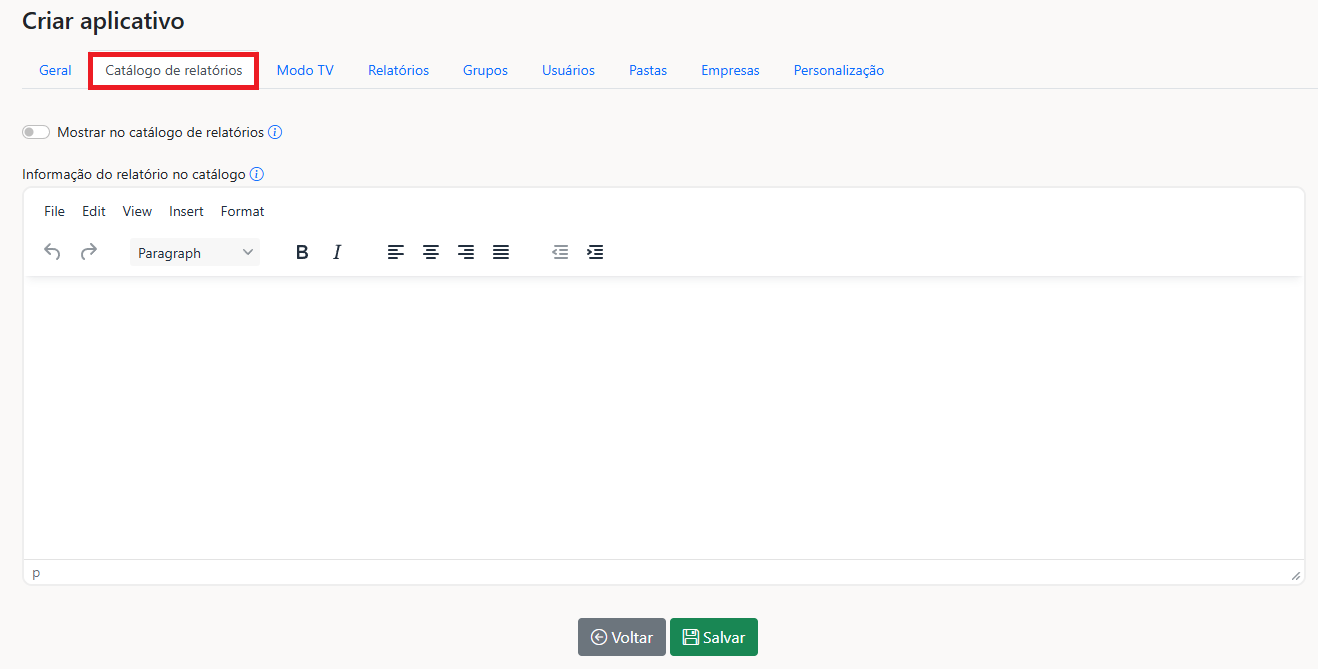This screenshot has height=669, width=1318.
Task: Increase indent in the editor
Action: tap(595, 253)
